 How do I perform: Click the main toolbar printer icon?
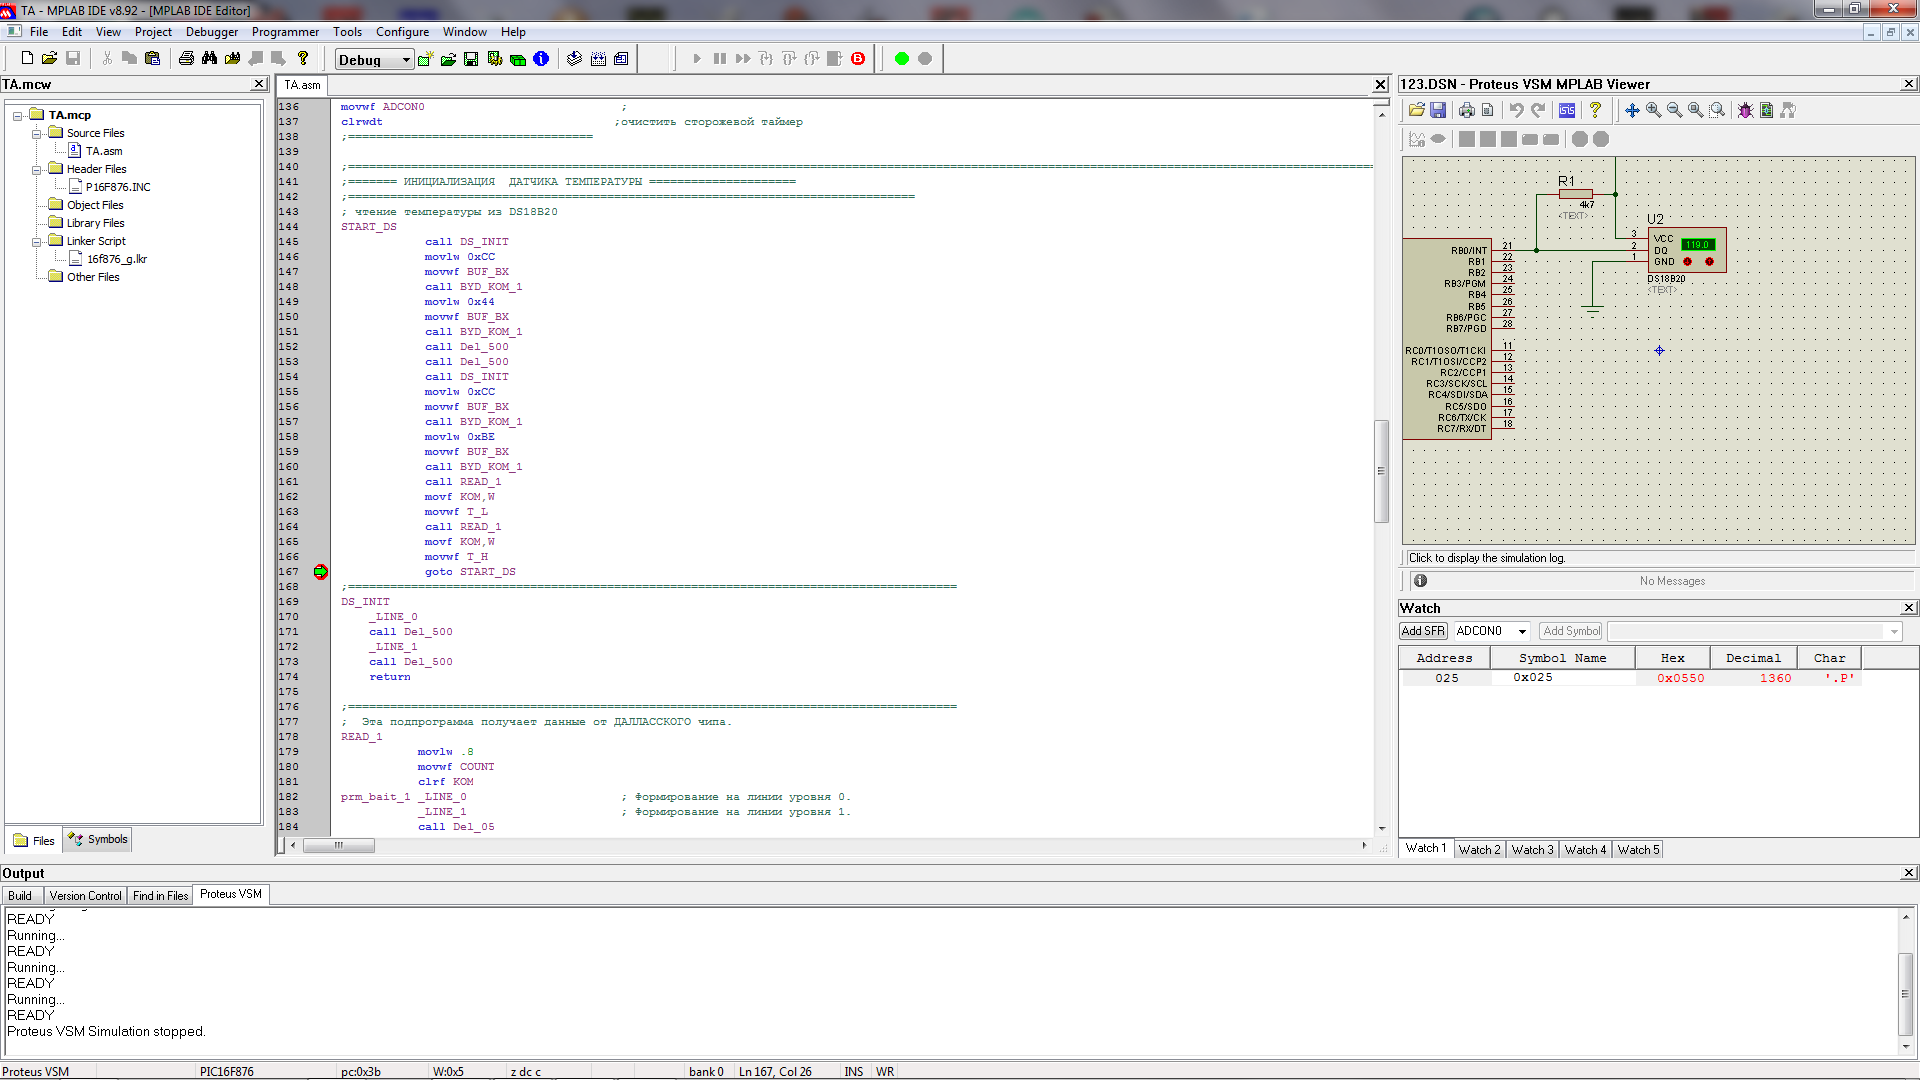tap(186, 59)
